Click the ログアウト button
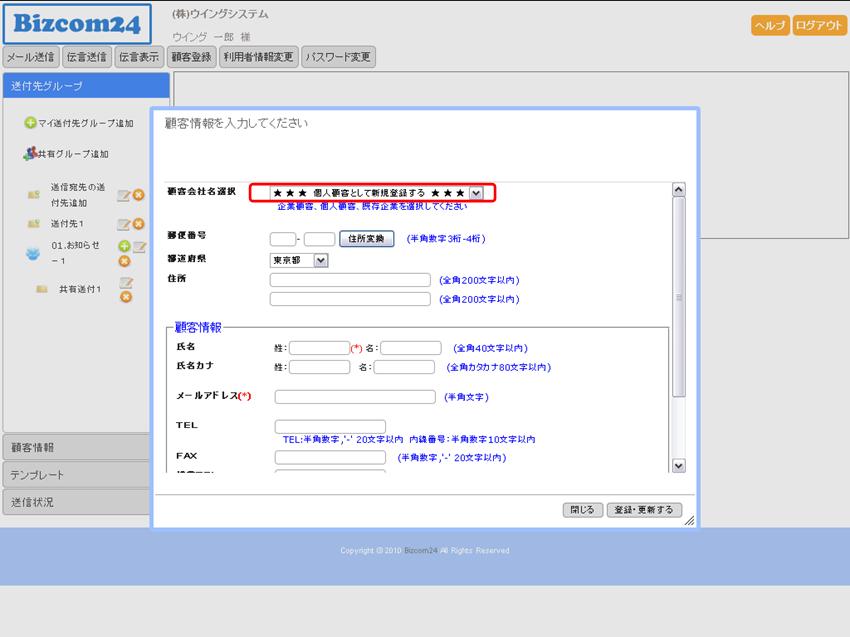Image resolution: width=850 pixels, height=637 pixels. tap(819, 26)
